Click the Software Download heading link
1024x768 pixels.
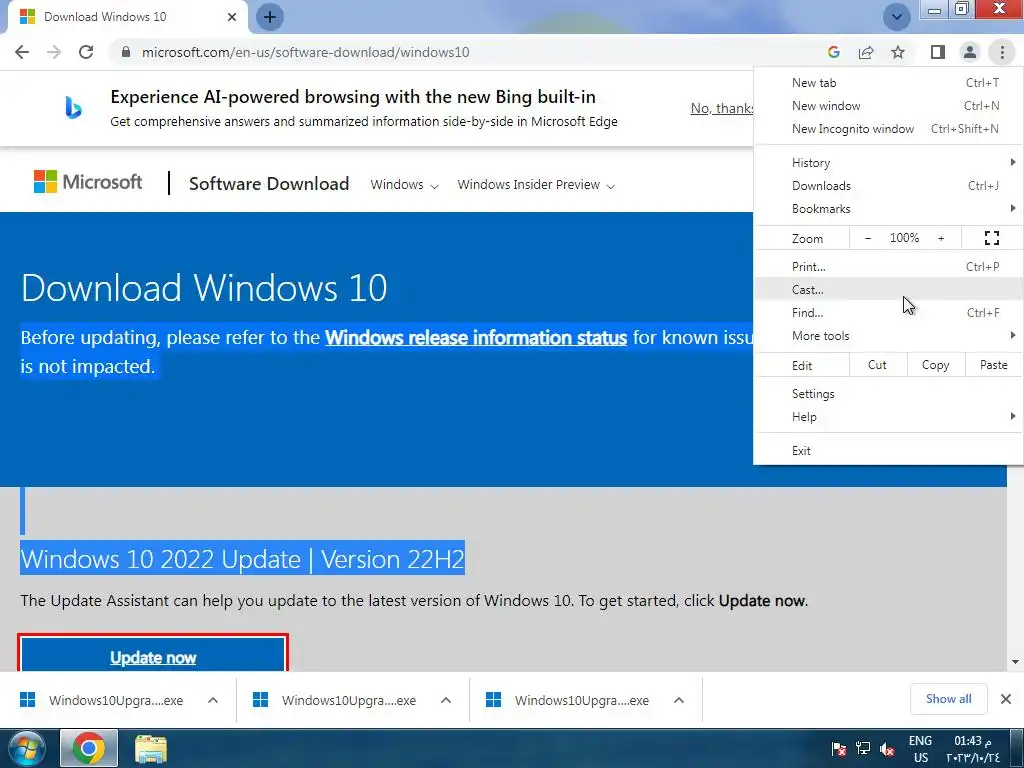tap(269, 184)
